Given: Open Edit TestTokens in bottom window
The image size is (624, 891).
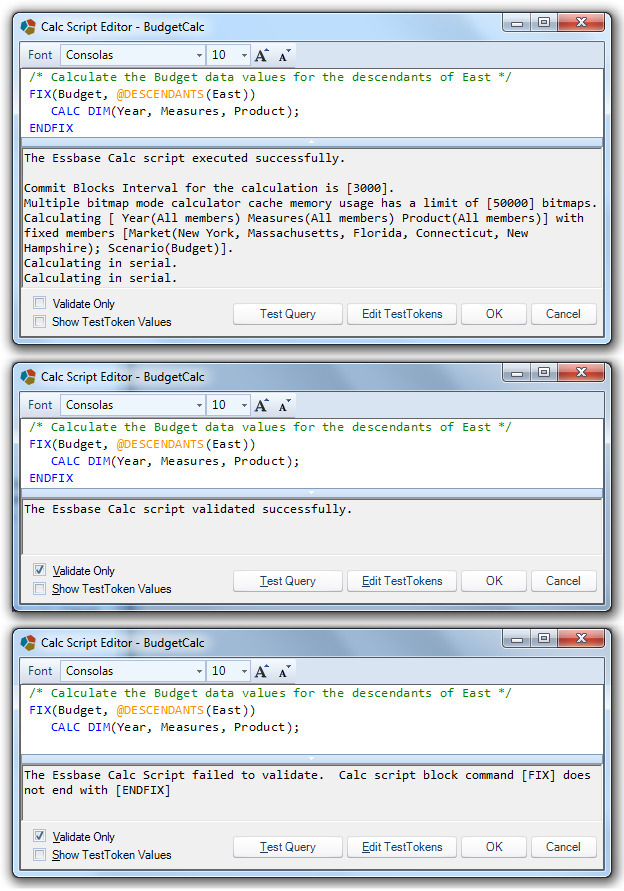Looking at the screenshot, I should pyautogui.click(x=402, y=847).
